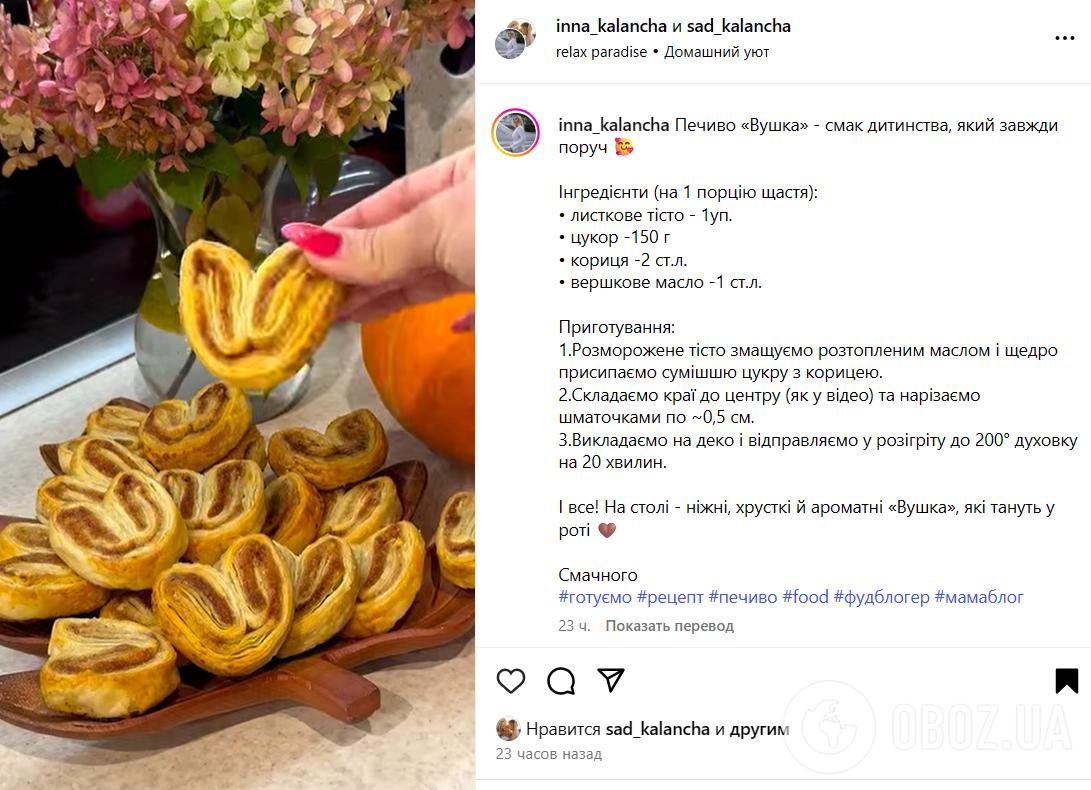Open sad_kalancha in the likes line

(658, 729)
